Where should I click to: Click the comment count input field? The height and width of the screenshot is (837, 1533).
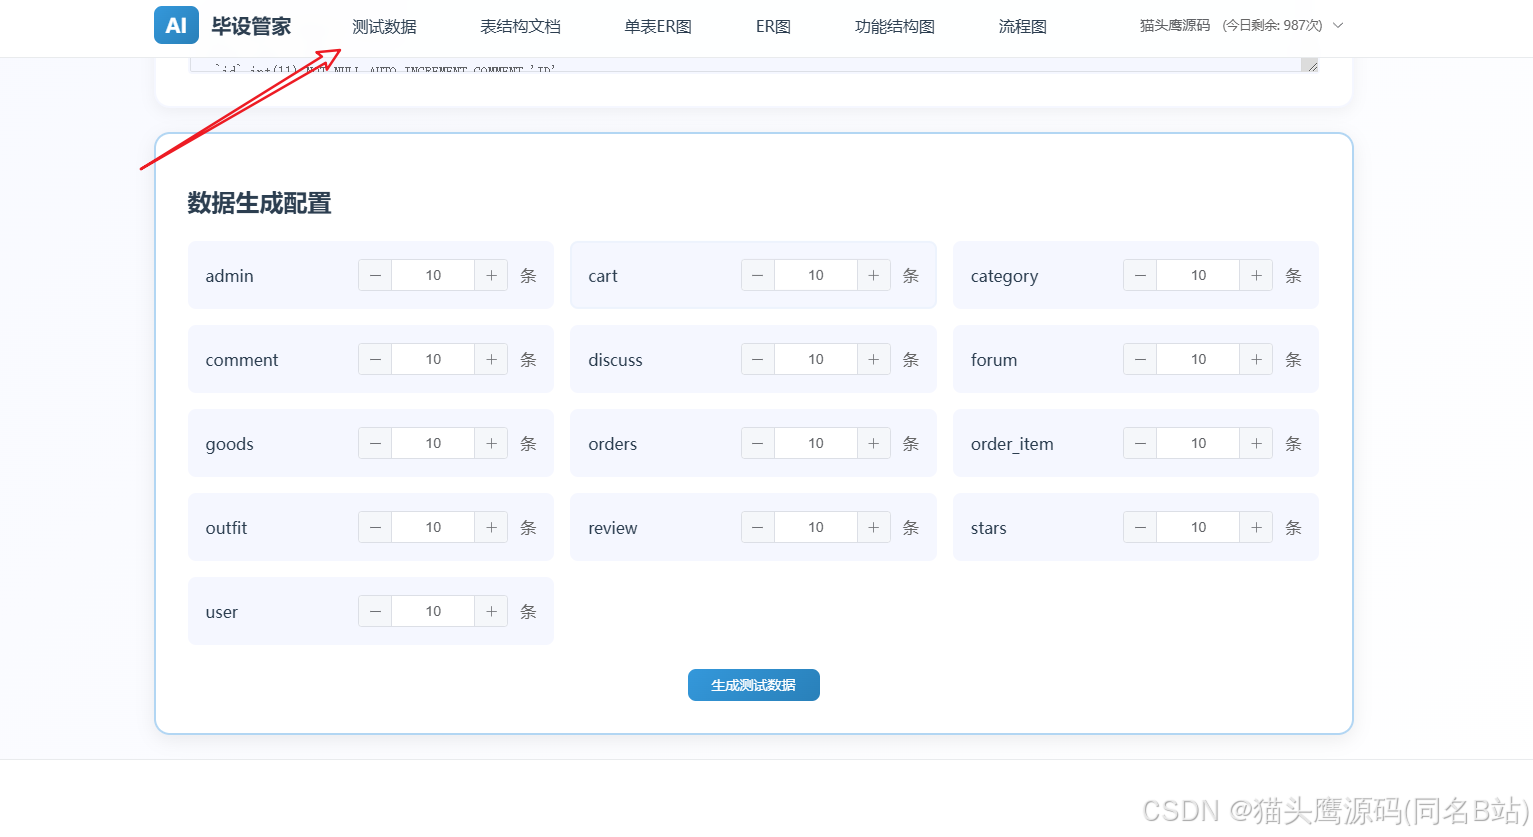click(433, 359)
